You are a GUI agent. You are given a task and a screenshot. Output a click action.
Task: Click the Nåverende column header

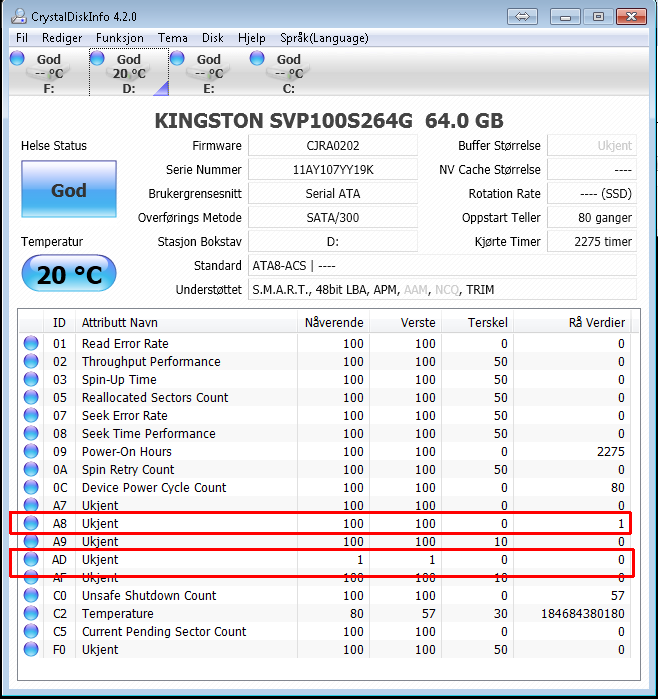point(333,322)
